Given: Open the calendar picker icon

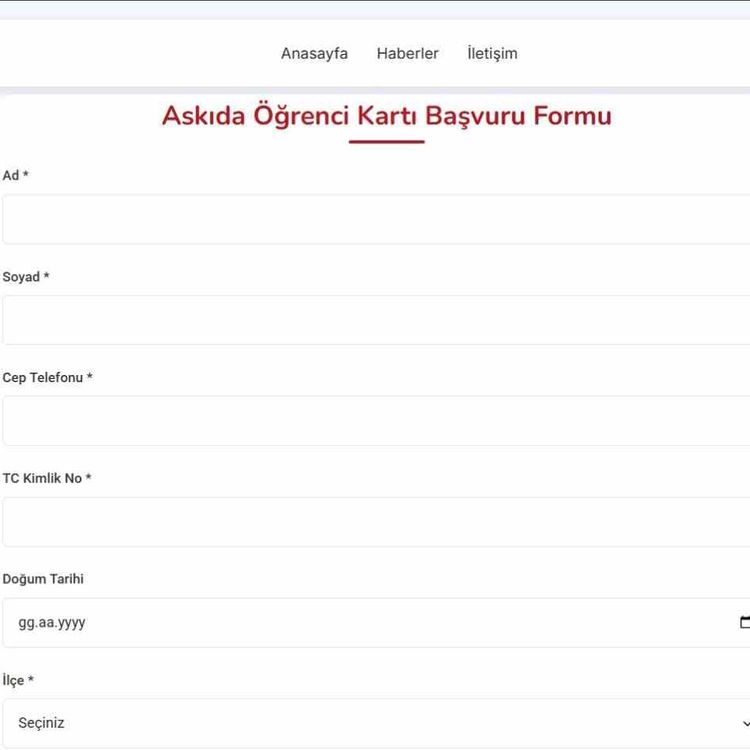Looking at the screenshot, I should [x=744, y=622].
